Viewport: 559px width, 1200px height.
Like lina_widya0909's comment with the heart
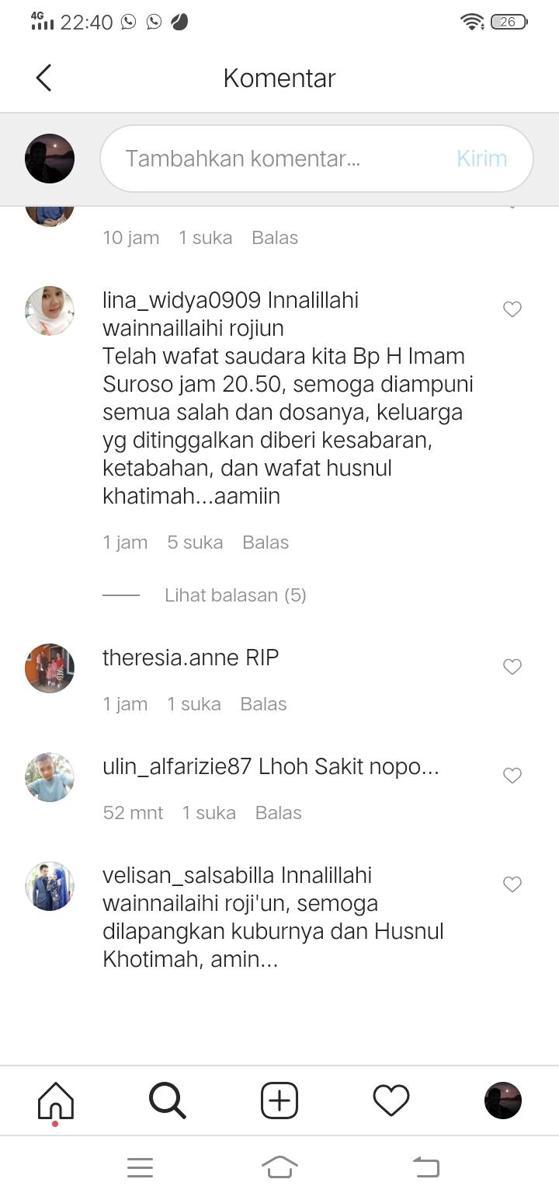coord(512,309)
